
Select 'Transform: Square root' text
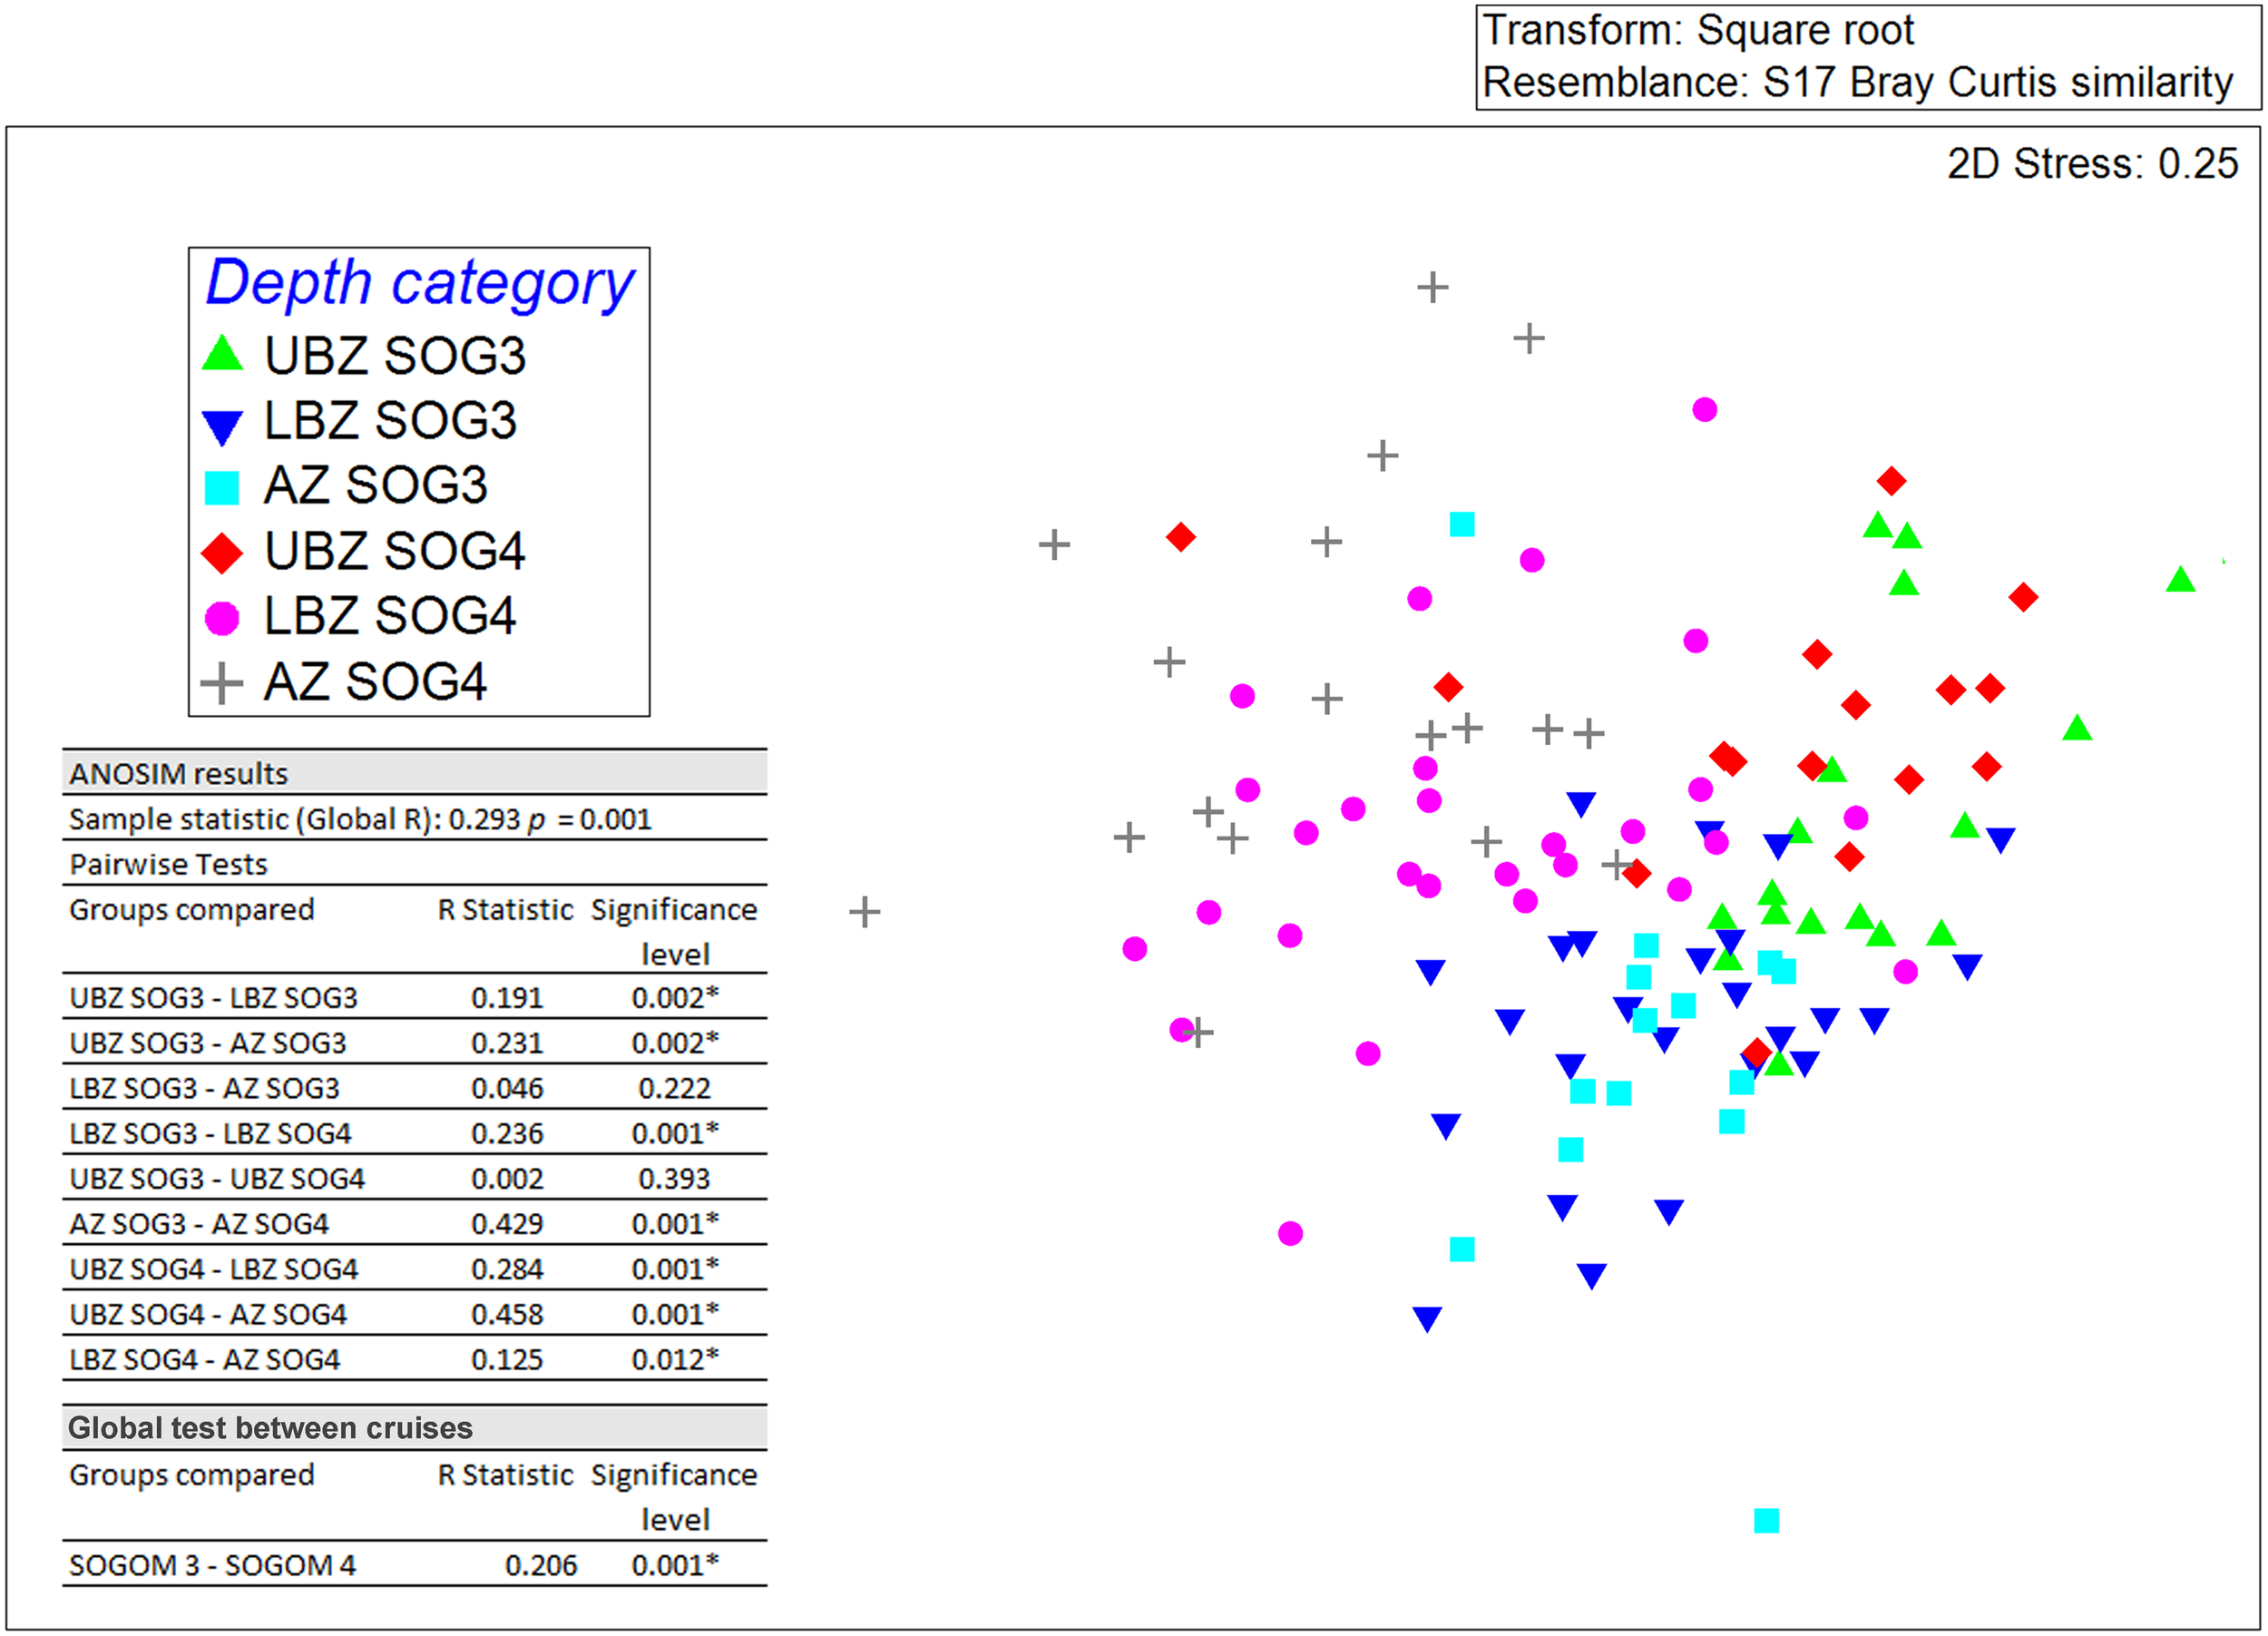[x=1697, y=31]
